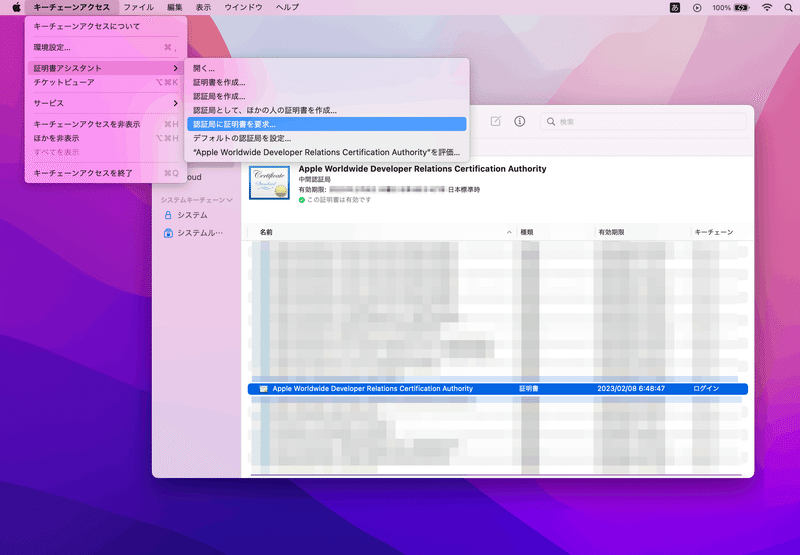Screen dimensions: 800x555
Task: Open the 編集 menu
Action: tap(174, 7)
